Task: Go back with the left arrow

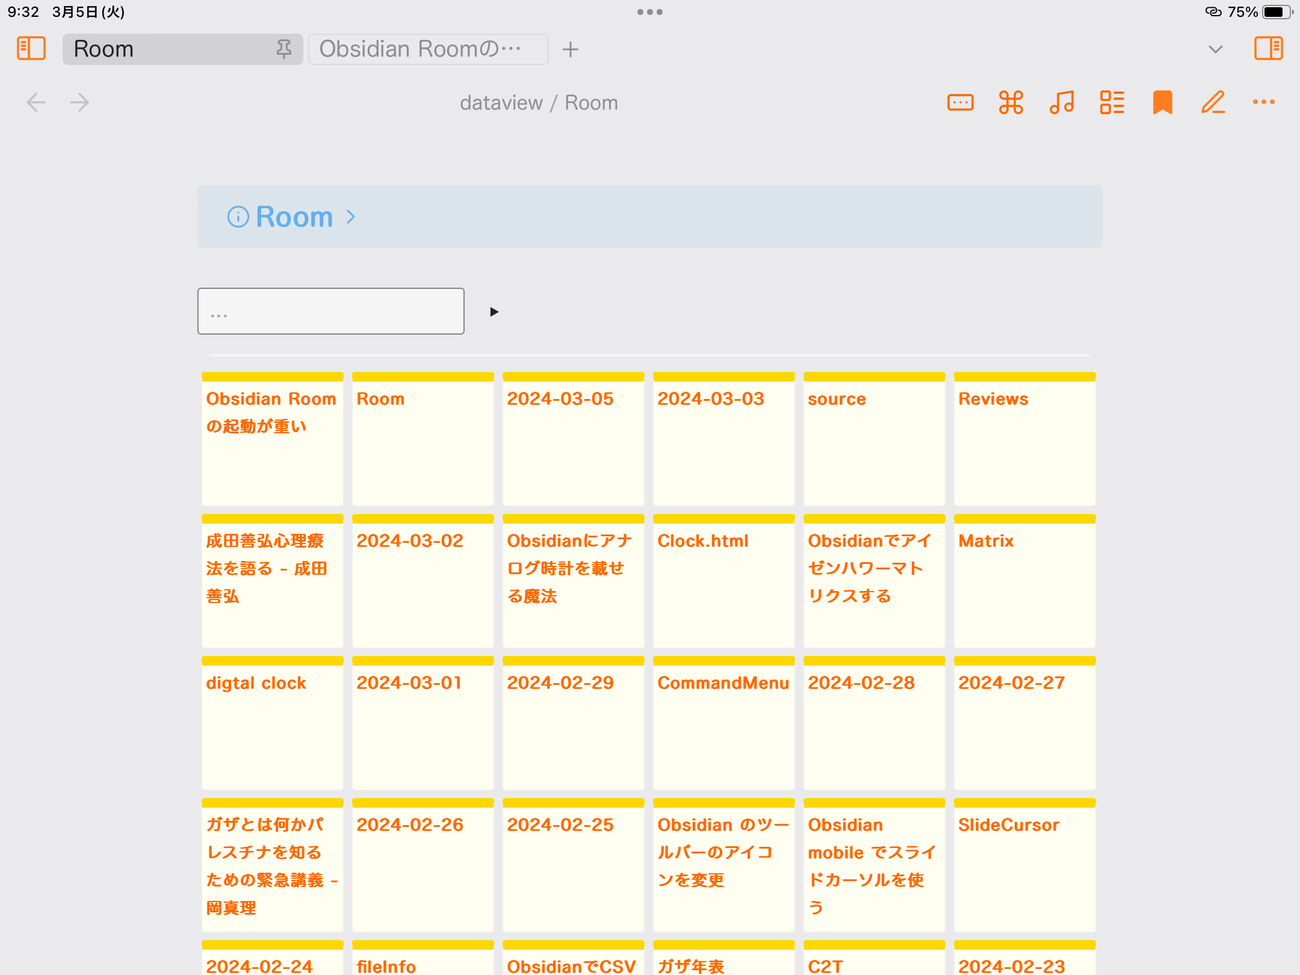Action: [x=36, y=102]
